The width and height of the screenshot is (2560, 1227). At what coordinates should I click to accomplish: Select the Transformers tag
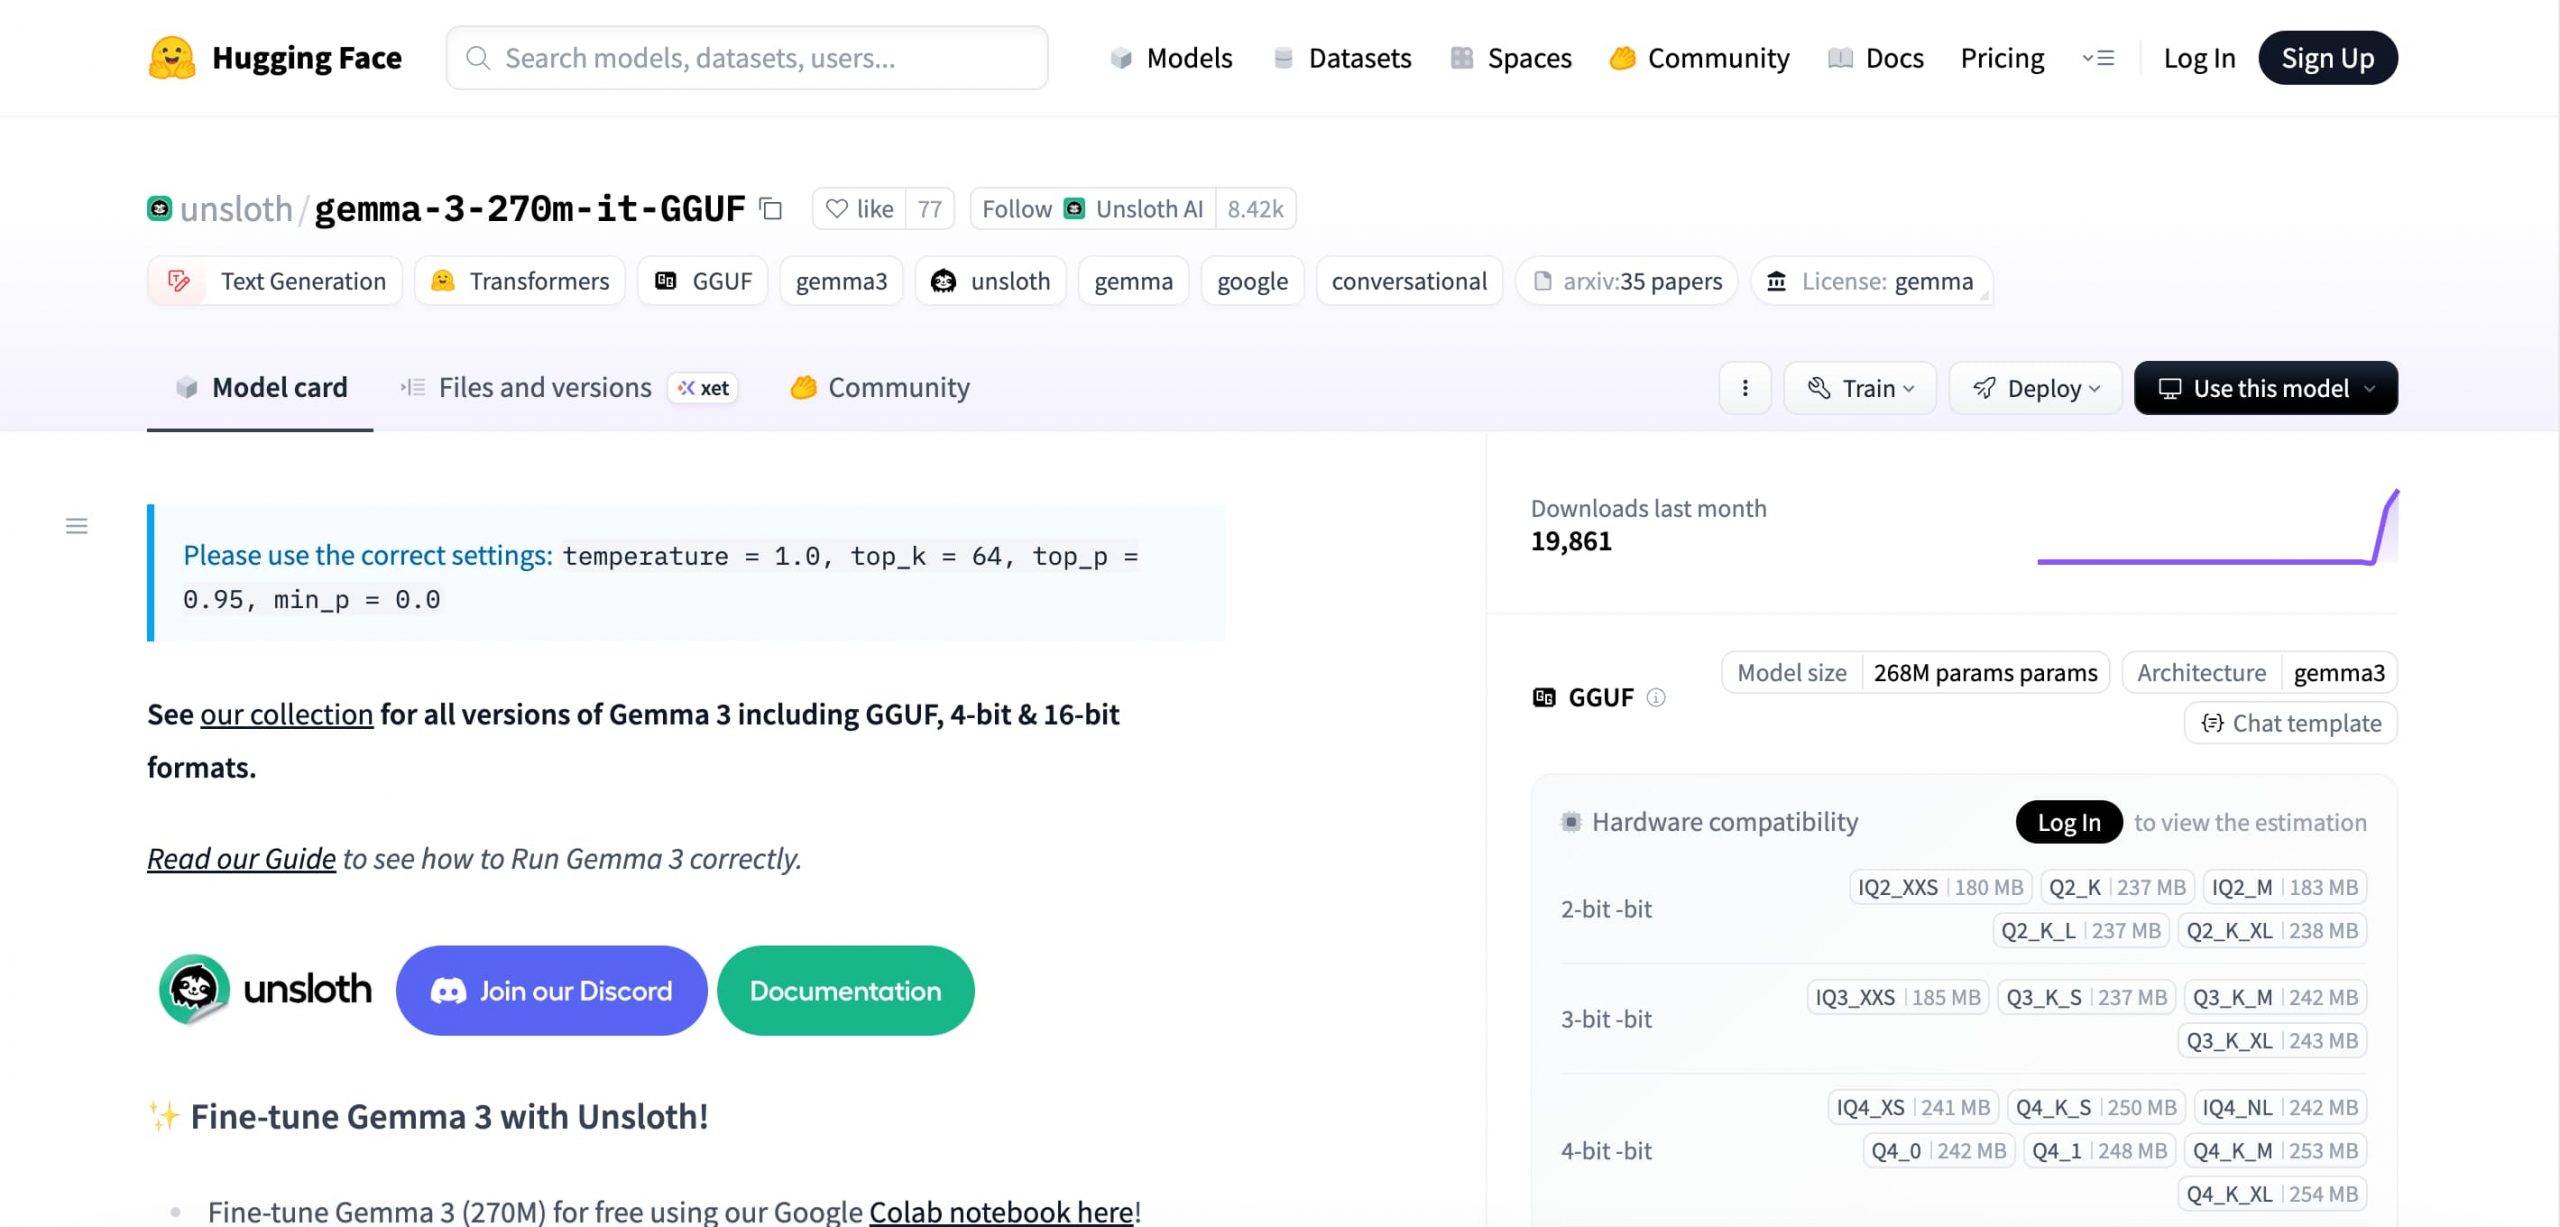click(x=520, y=281)
